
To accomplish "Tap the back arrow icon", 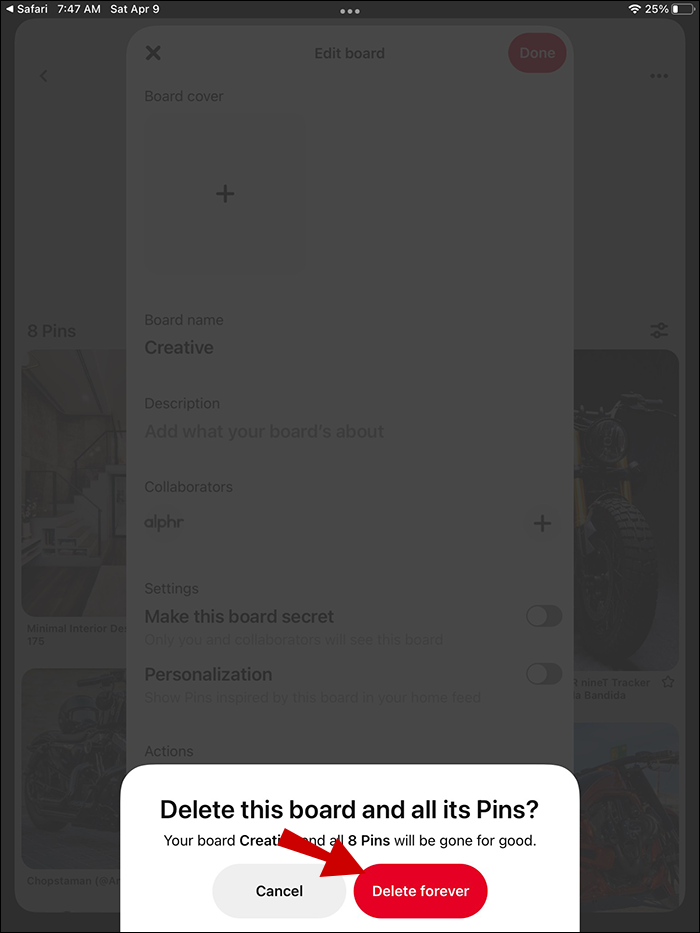I will 43,76.
